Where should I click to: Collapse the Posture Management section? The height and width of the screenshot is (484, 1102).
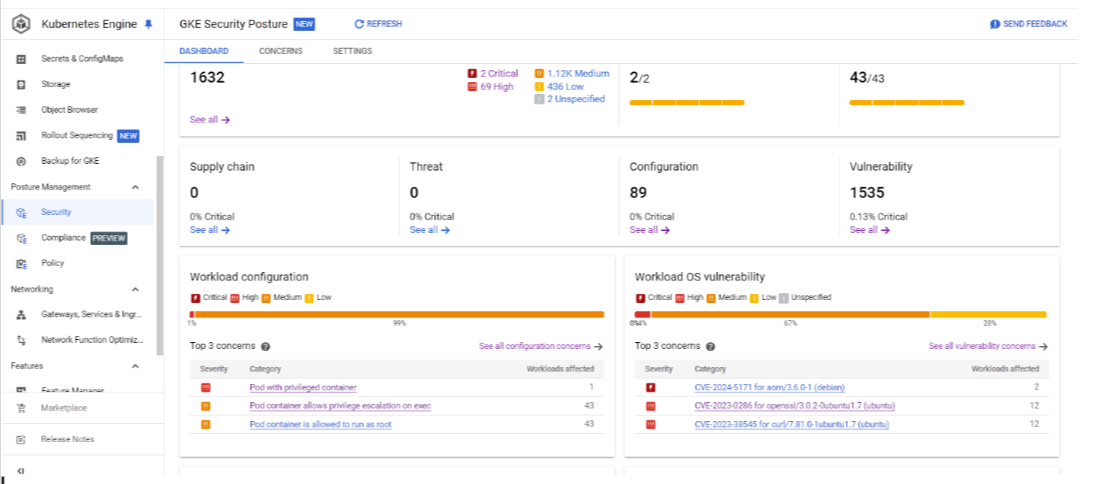(x=135, y=187)
